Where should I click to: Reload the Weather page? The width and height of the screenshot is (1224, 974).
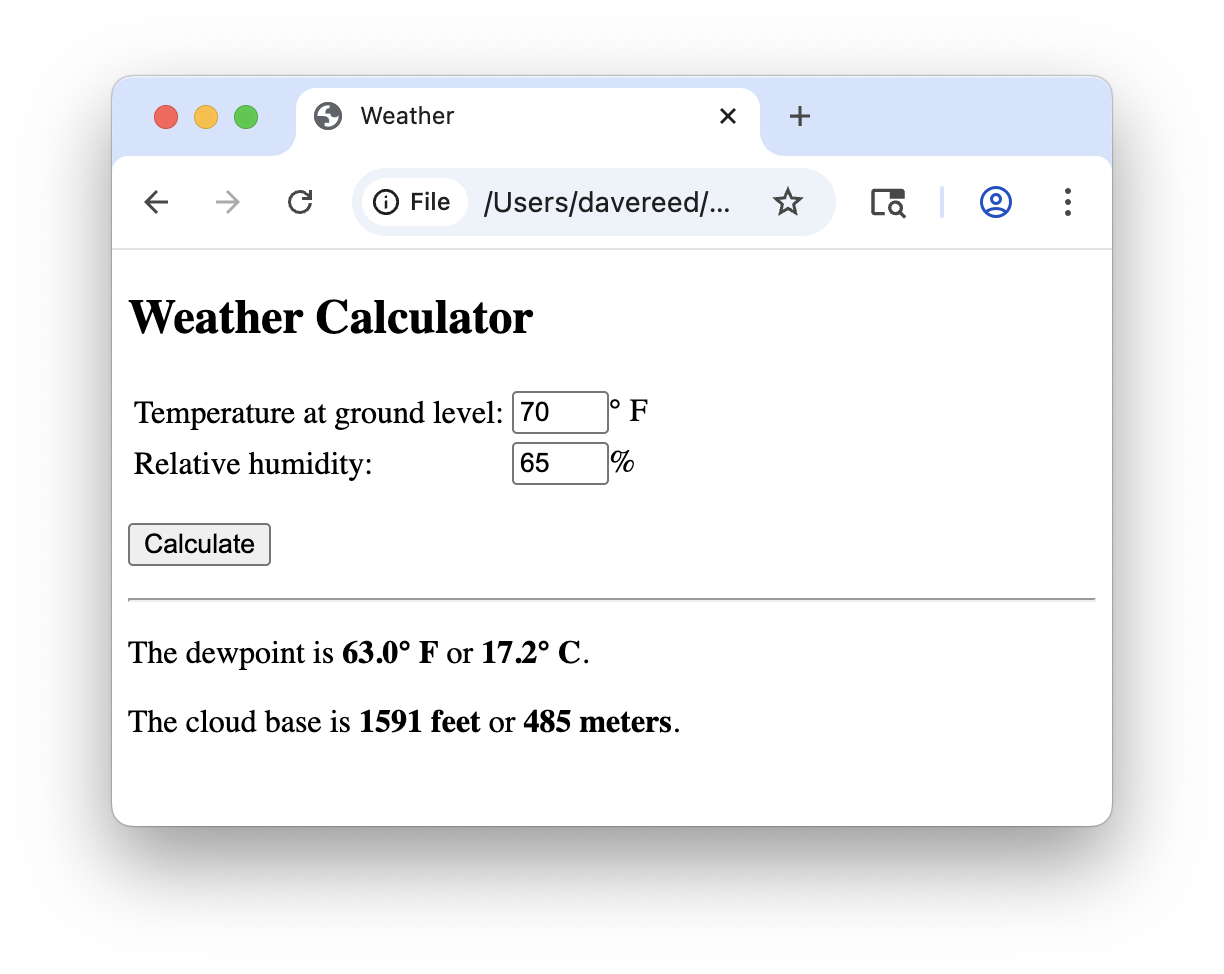pos(300,202)
